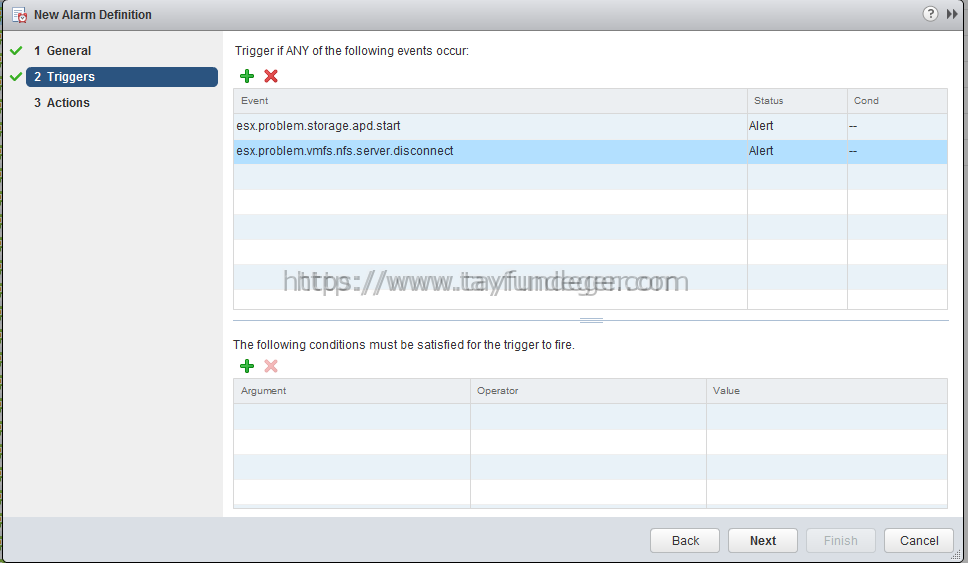Click the Status column header

coord(797,101)
